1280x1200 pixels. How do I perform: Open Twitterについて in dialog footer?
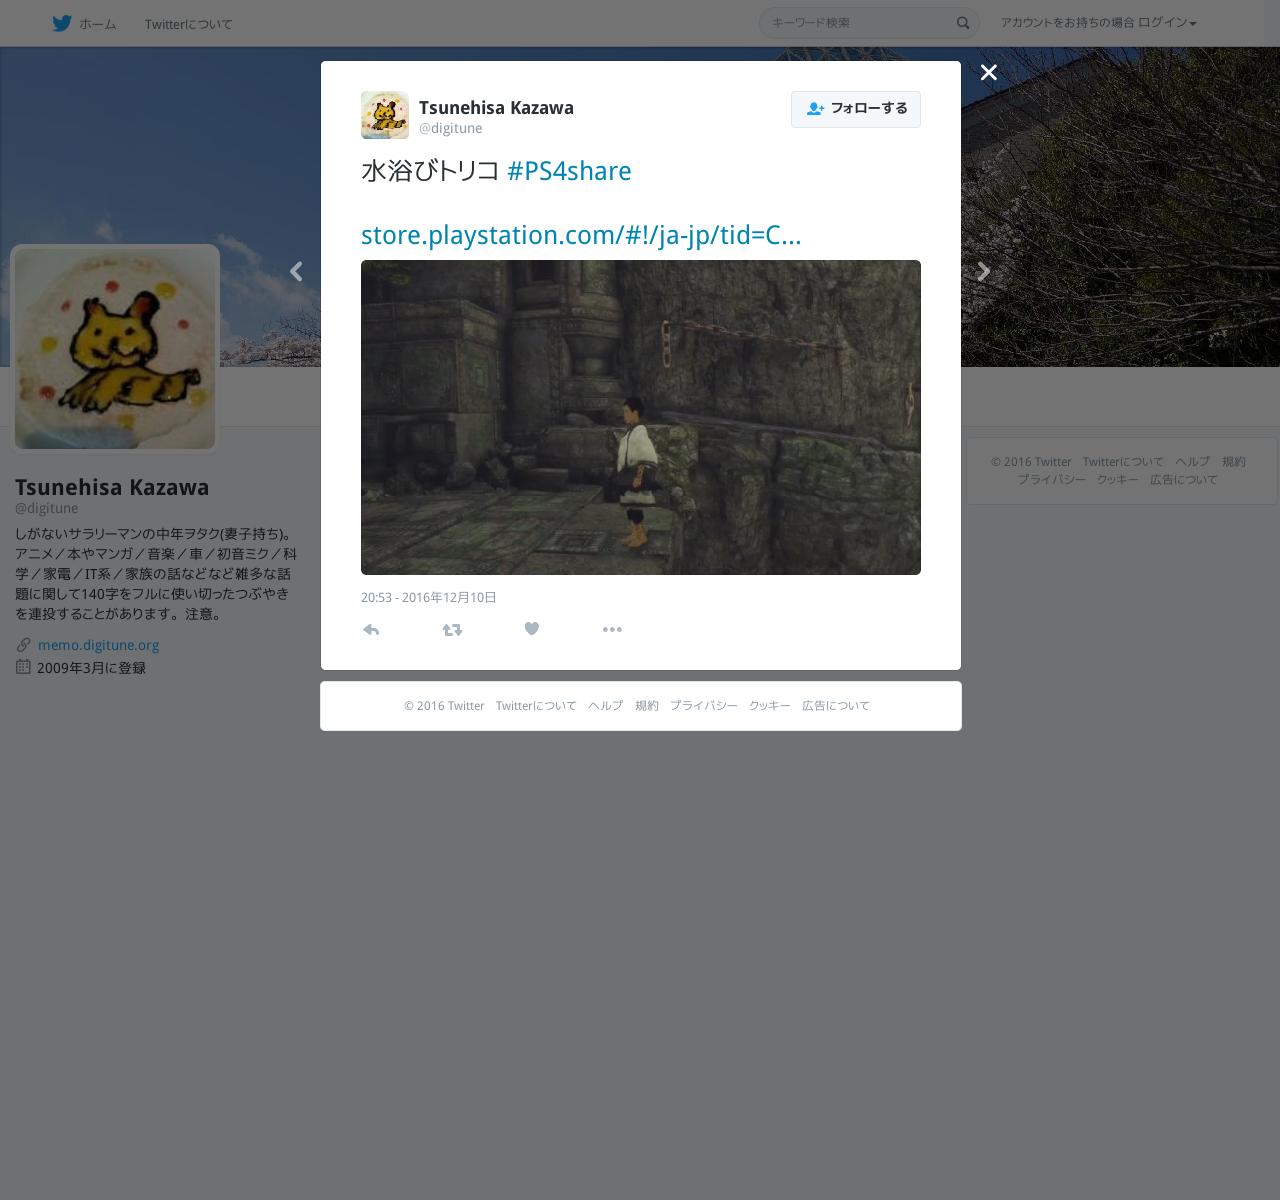536,705
